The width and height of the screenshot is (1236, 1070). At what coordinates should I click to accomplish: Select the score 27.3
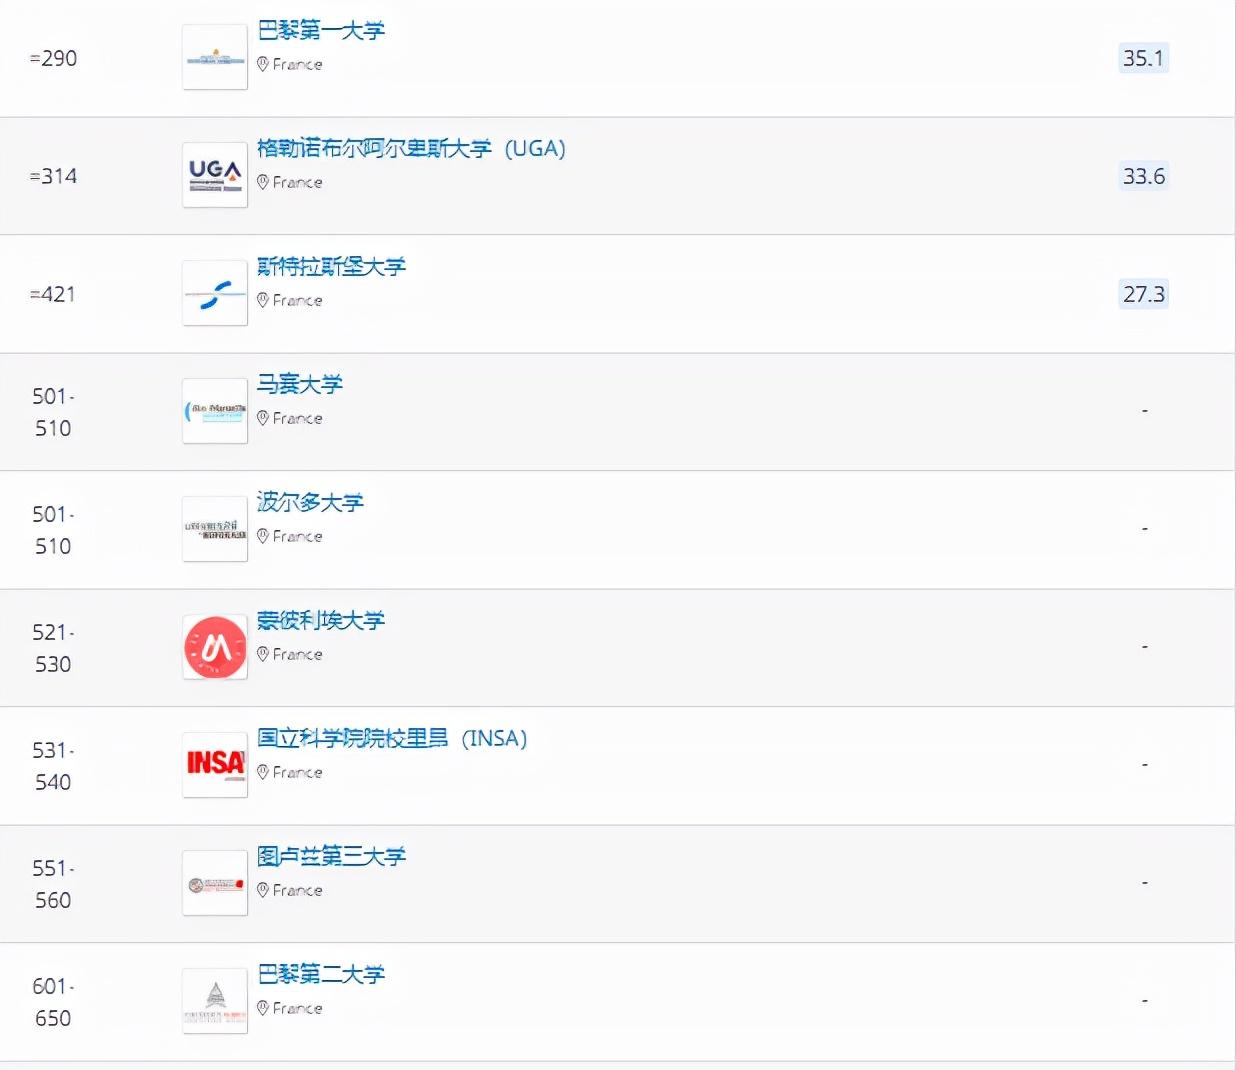pyautogui.click(x=1144, y=294)
